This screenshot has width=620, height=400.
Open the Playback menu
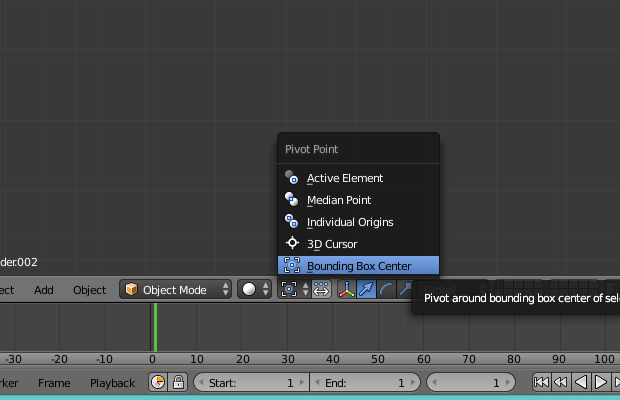(x=112, y=383)
